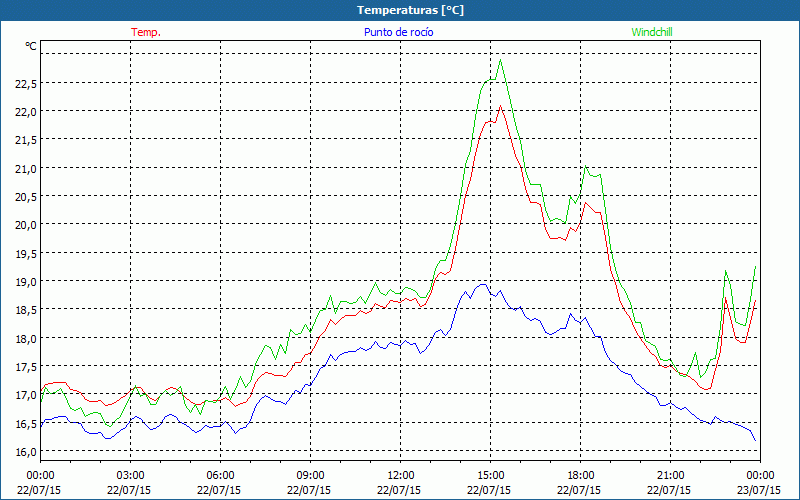Click the 21,5 y-axis value
This screenshot has height=500, width=800.
click(x=26, y=141)
